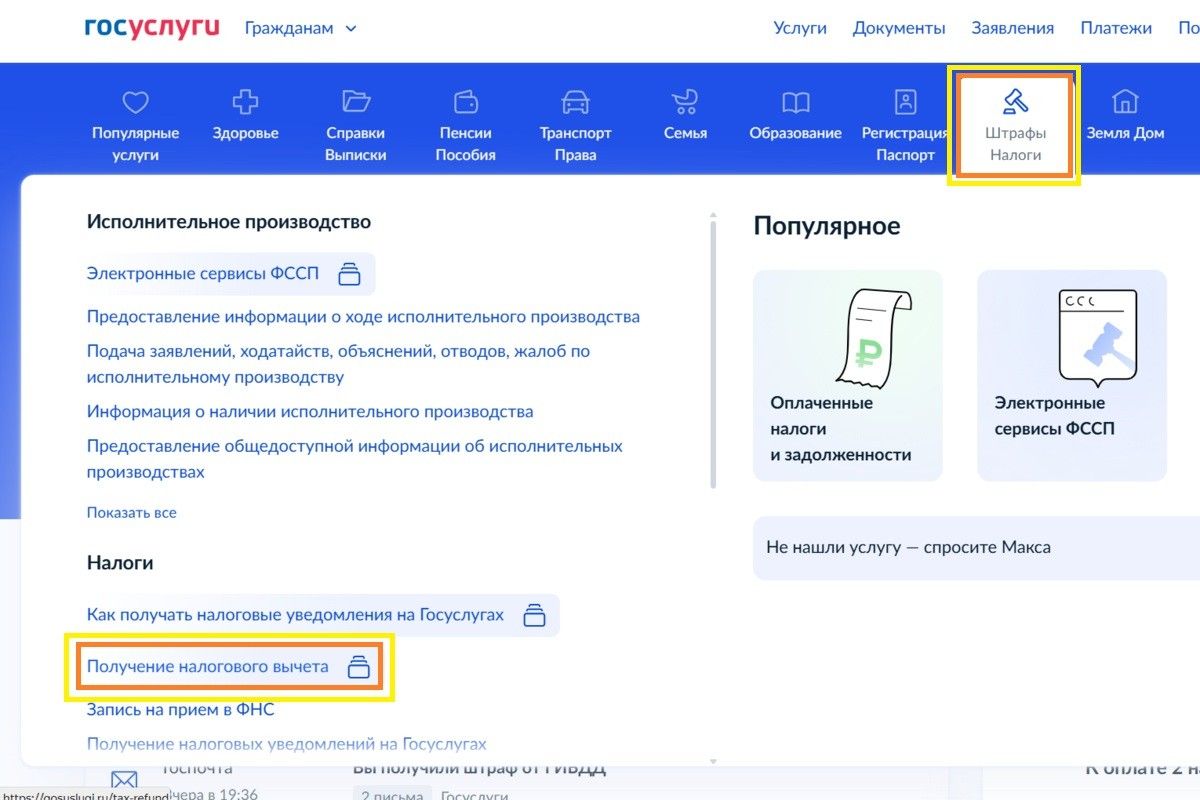This screenshot has width=1200, height=800.
Task: Open the Пенсии Пособия wallet category
Action: coord(466,126)
